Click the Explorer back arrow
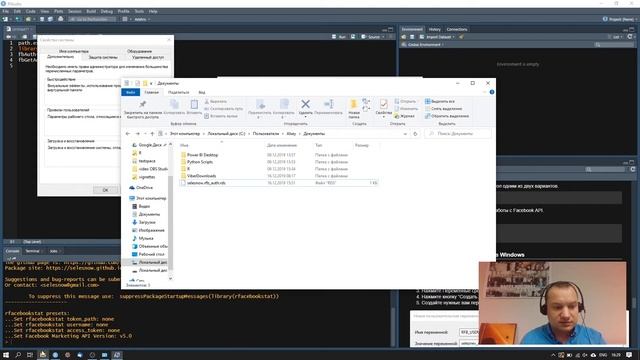Image resolution: width=640 pixels, height=360 pixels. pos(128,134)
